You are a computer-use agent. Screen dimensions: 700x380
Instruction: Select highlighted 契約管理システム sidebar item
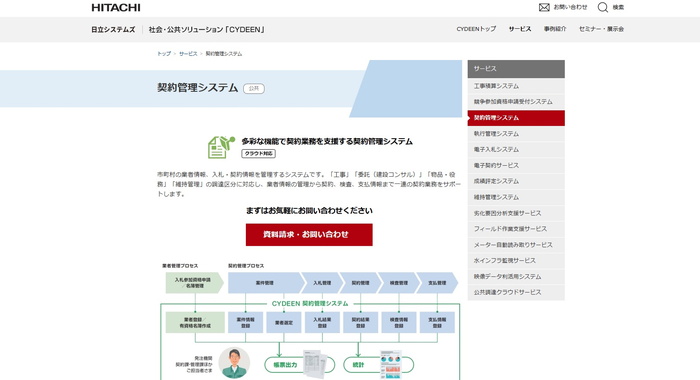(516, 118)
